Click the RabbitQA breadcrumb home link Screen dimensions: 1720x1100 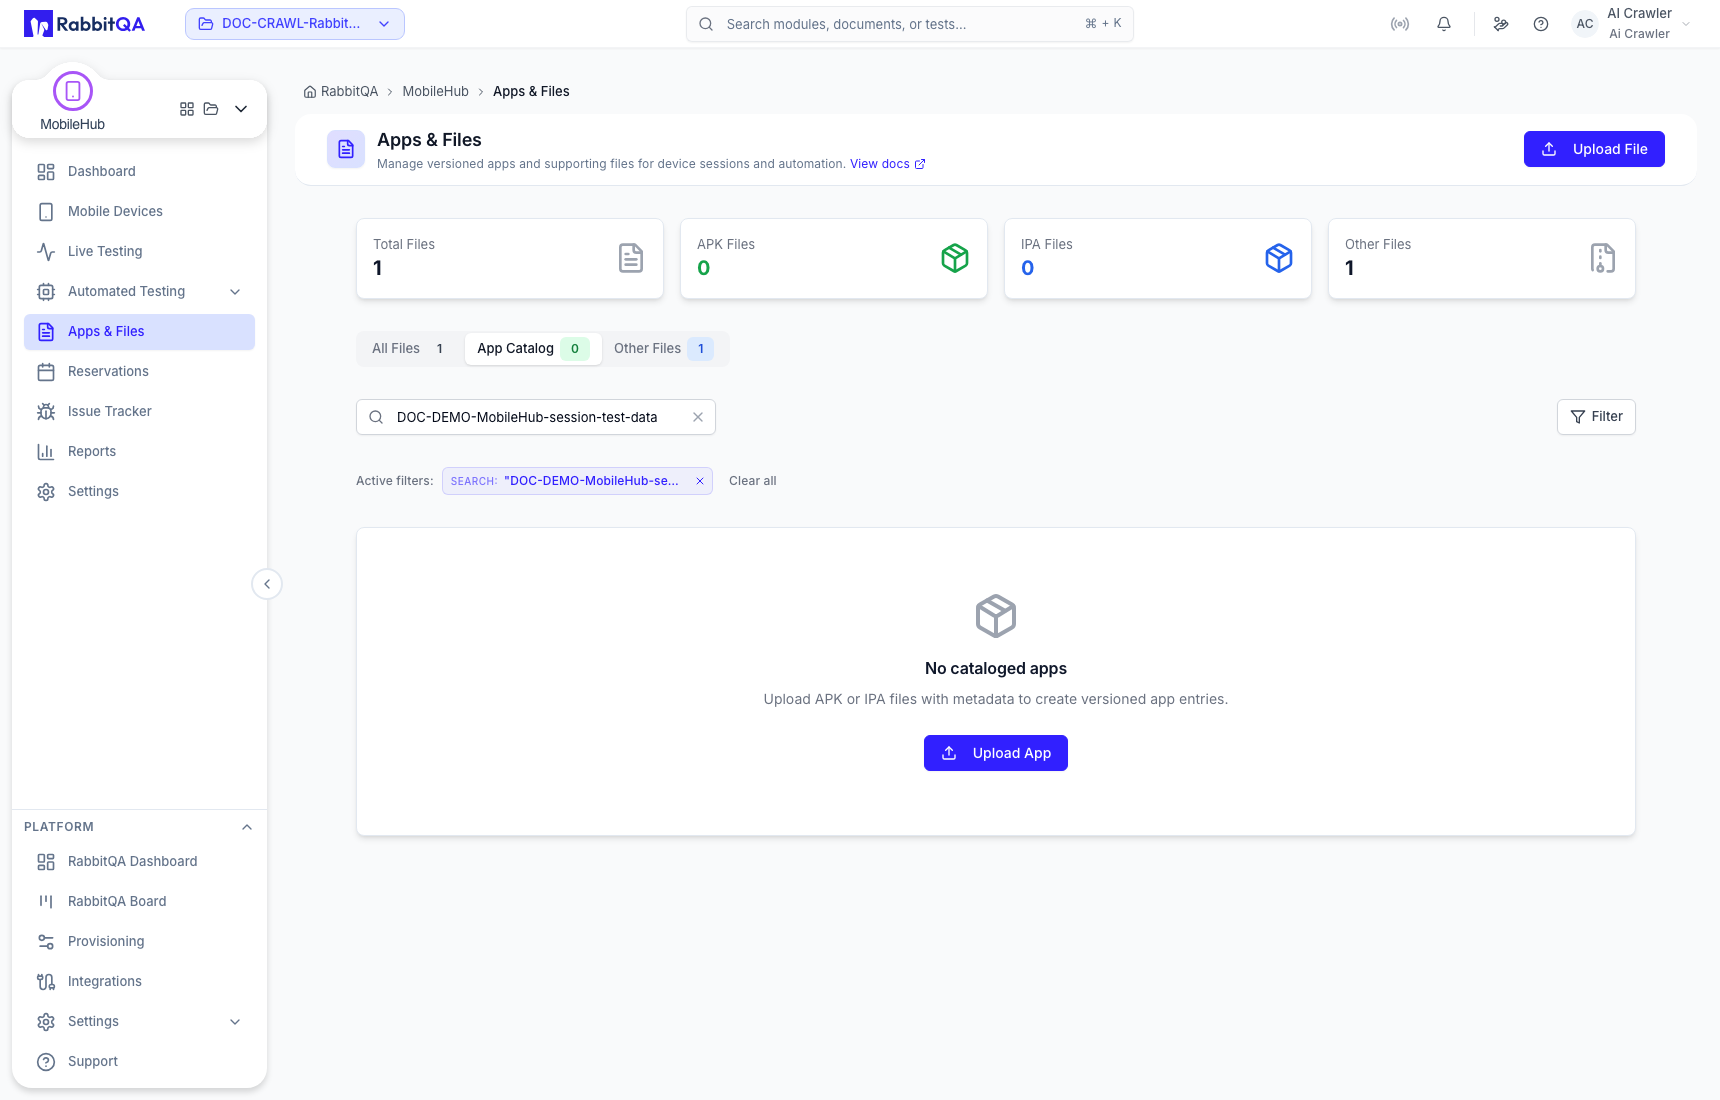tap(341, 91)
